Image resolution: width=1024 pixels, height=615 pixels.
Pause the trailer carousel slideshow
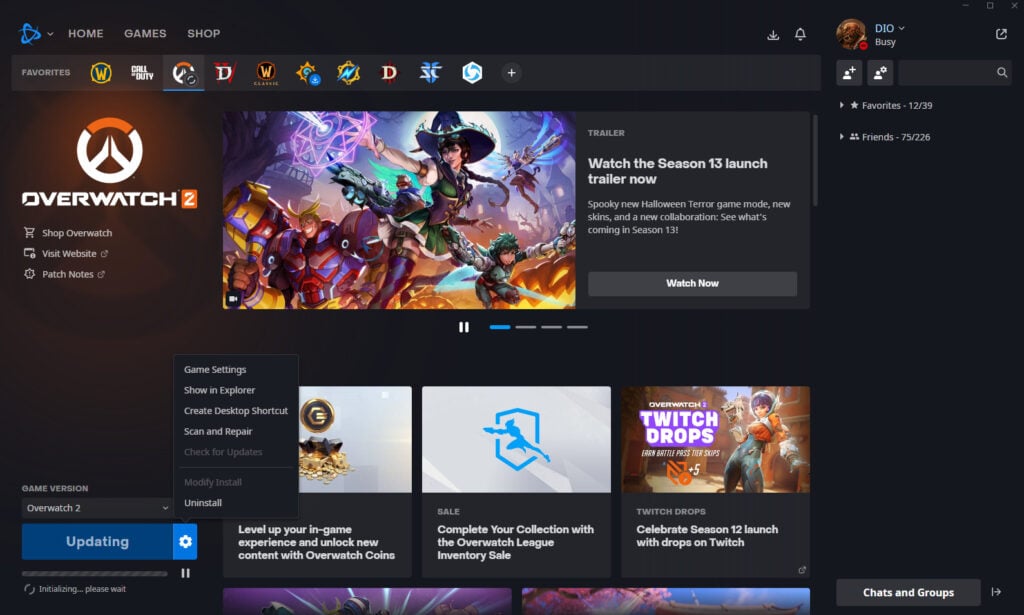[x=464, y=326]
